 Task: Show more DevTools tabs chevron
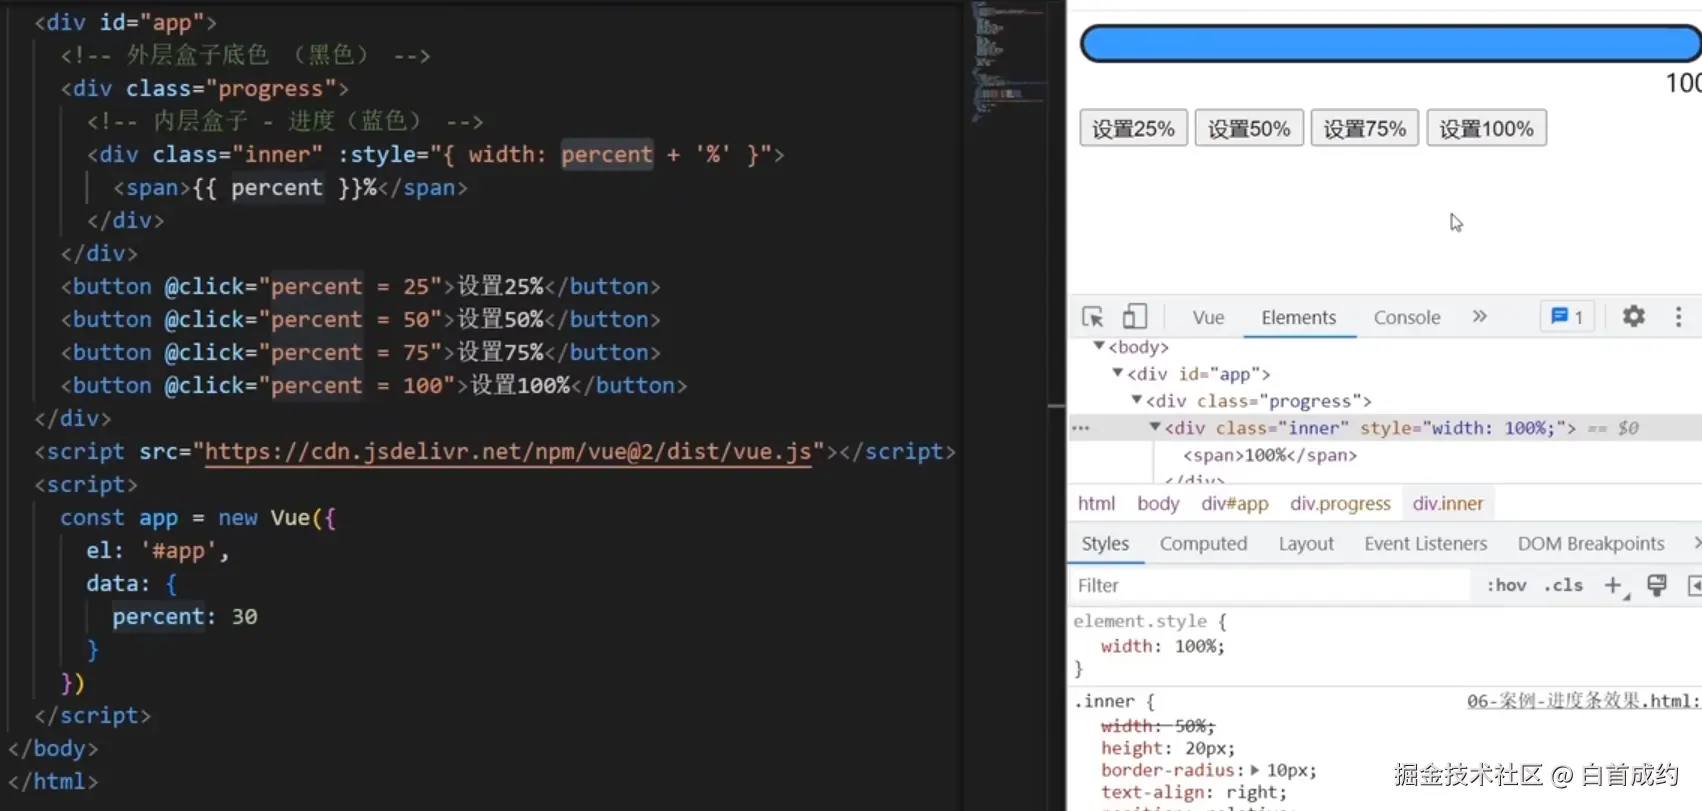coord(1480,317)
